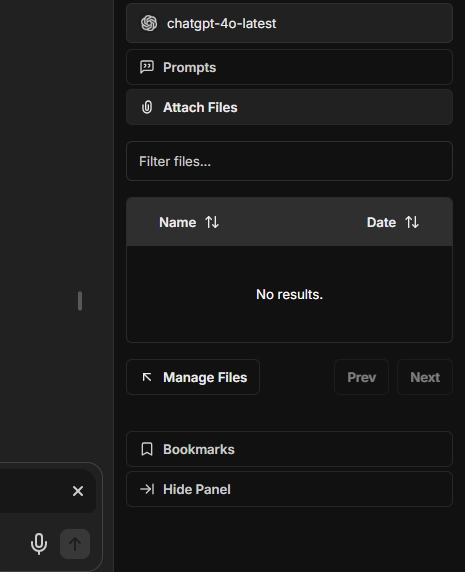465x572 pixels.
Task: Focus the Filter files input field
Action: click(289, 161)
